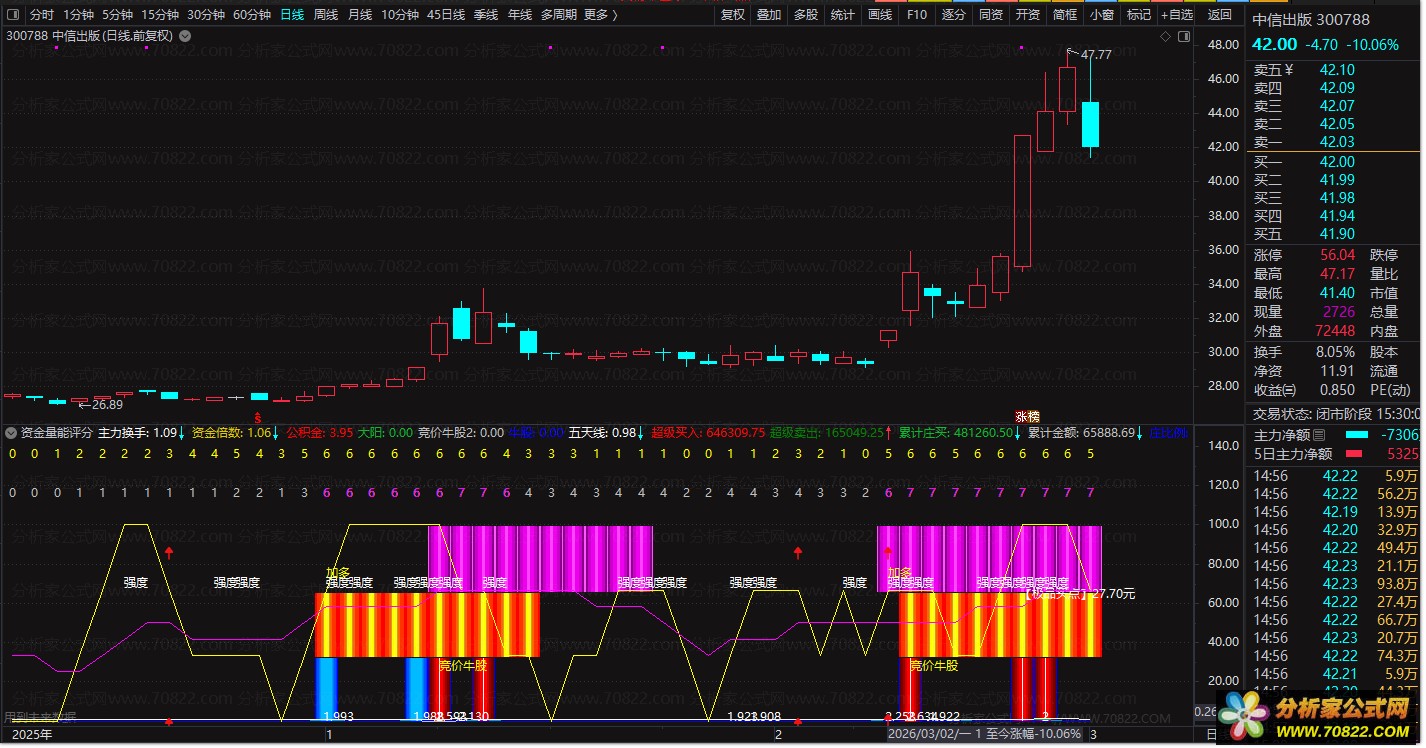Click the 叠加 overlay button
Screen dimensions: 1426x748
[x=769, y=15]
